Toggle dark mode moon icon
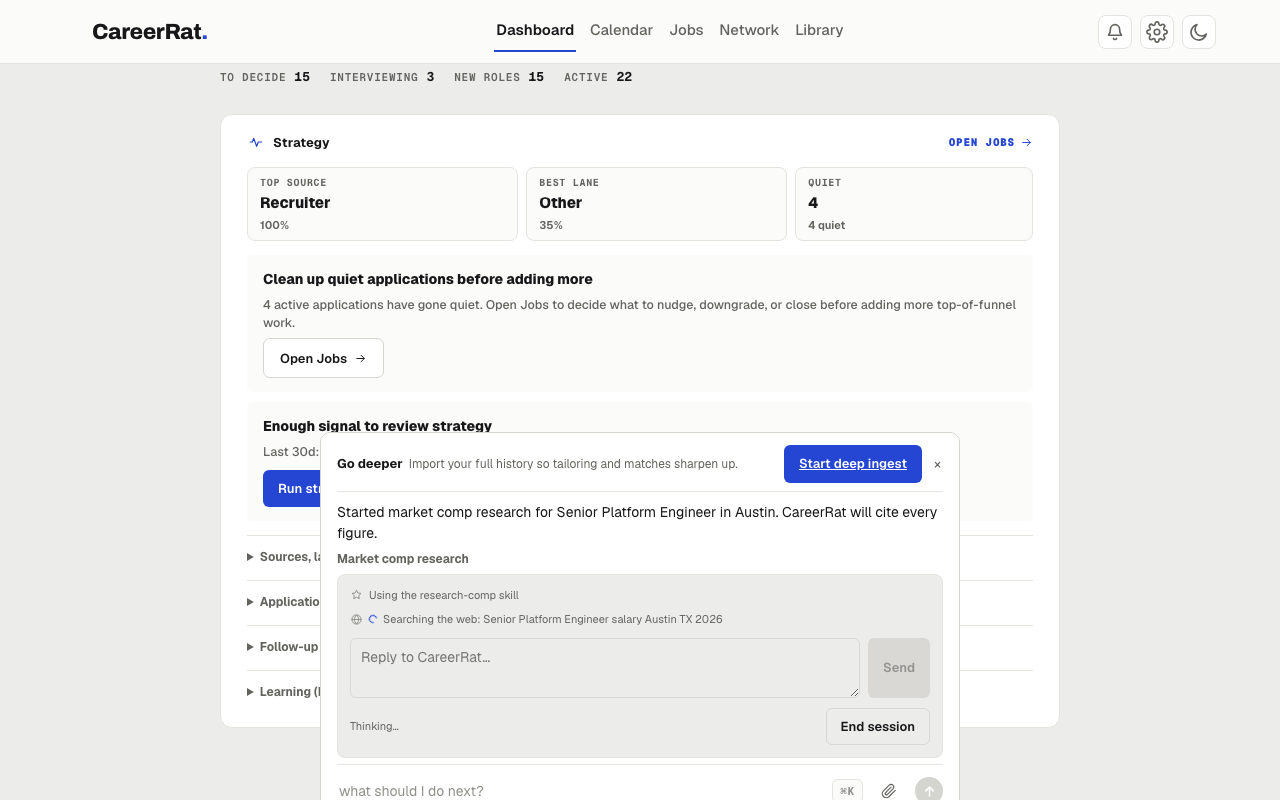The height and width of the screenshot is (800, 1280). 1199,32
